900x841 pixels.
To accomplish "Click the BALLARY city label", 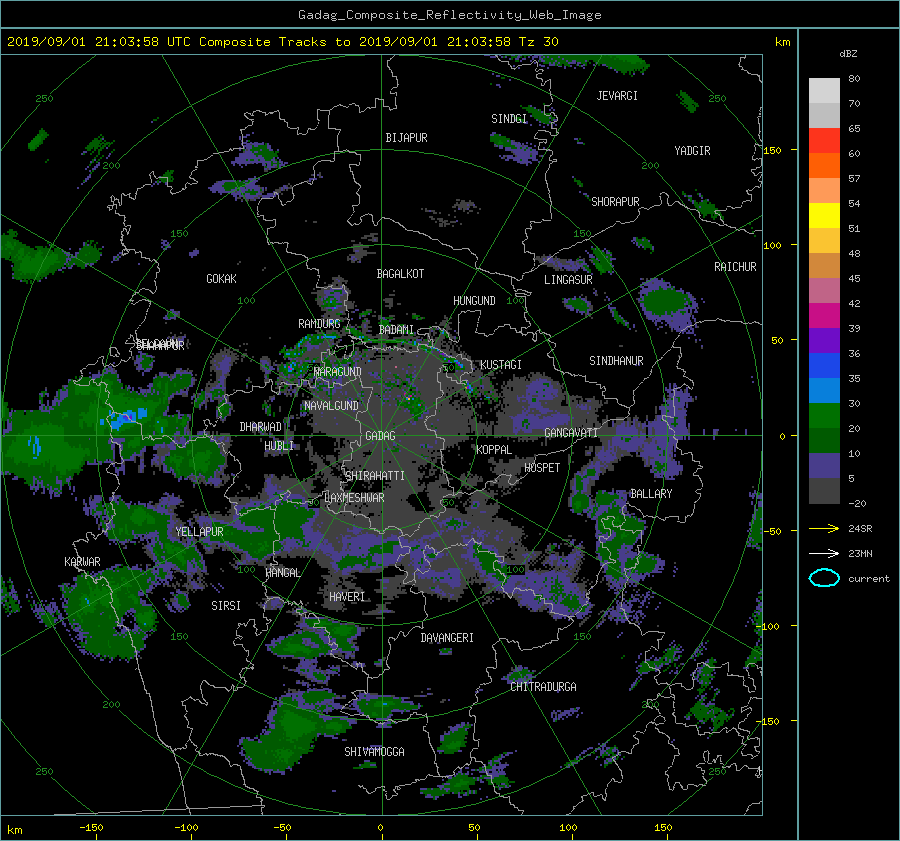I will (x=651, y=494).
